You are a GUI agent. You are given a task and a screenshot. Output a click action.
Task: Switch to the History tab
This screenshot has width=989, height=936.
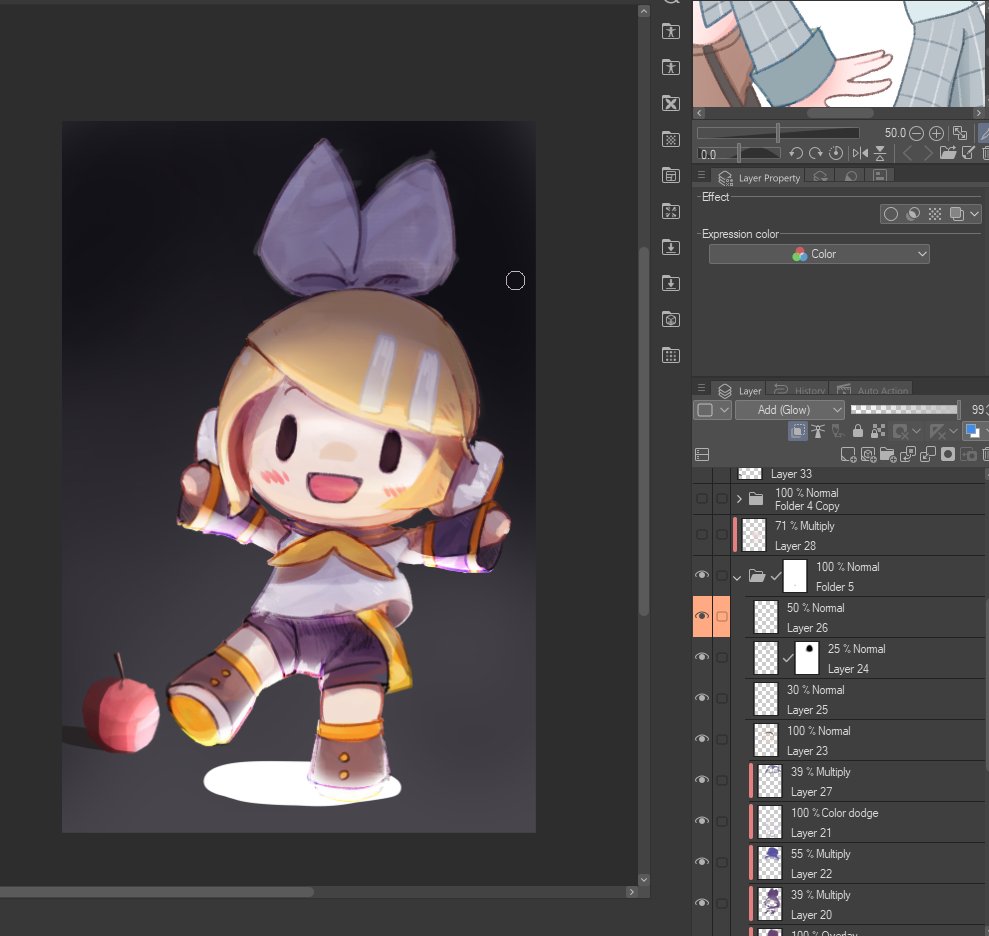pyautogui.click(x=799, y=390)
